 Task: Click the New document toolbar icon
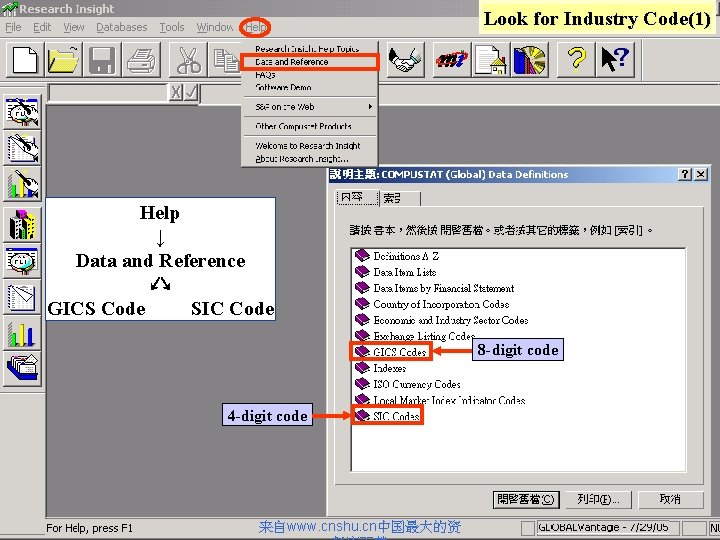coord(25,60)
